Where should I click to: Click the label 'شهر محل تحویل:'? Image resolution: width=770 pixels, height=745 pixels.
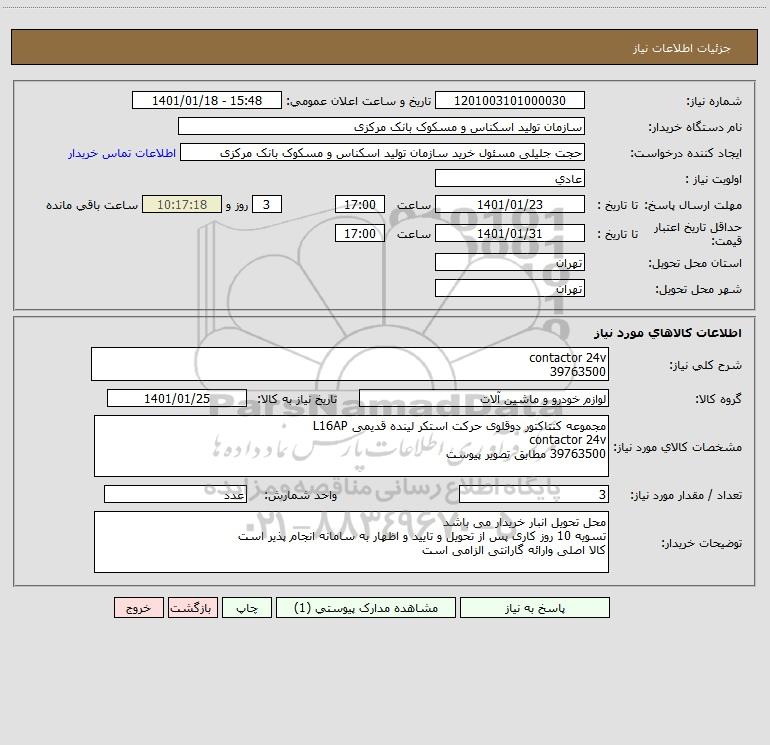click(698, 289)
